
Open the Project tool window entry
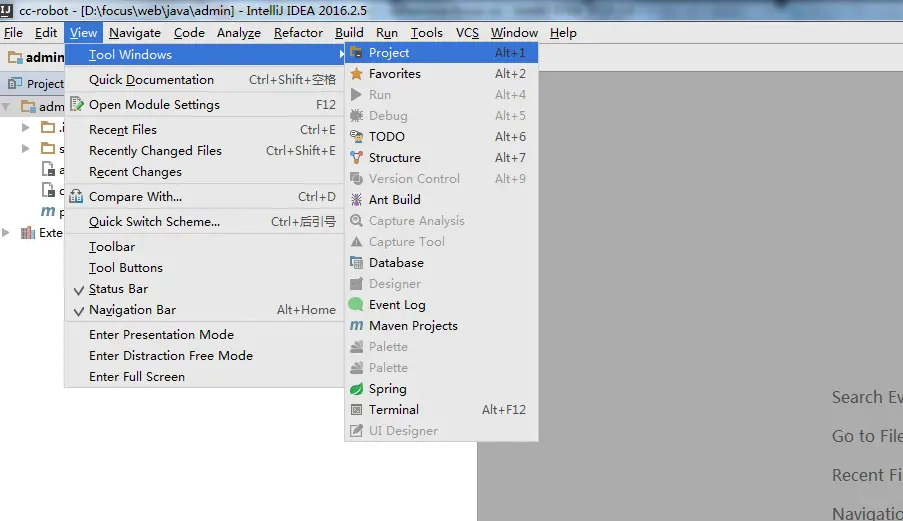click(441, 53)
